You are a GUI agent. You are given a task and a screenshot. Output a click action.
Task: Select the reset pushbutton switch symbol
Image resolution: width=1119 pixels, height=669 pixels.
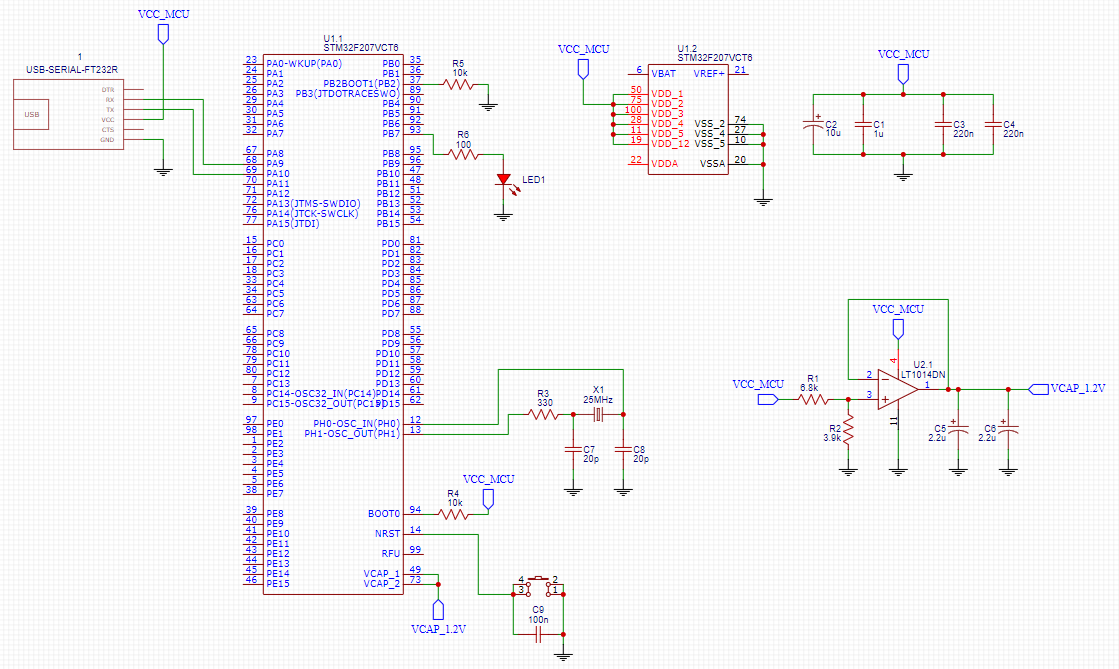pyautogui.click(x=538, y=587)
